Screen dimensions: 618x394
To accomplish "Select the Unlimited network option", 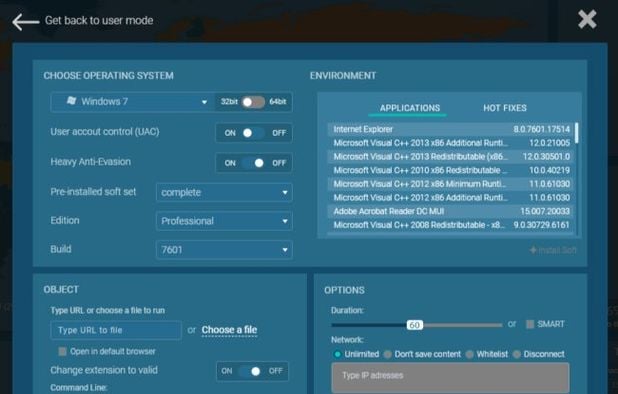I will [337, 354].
